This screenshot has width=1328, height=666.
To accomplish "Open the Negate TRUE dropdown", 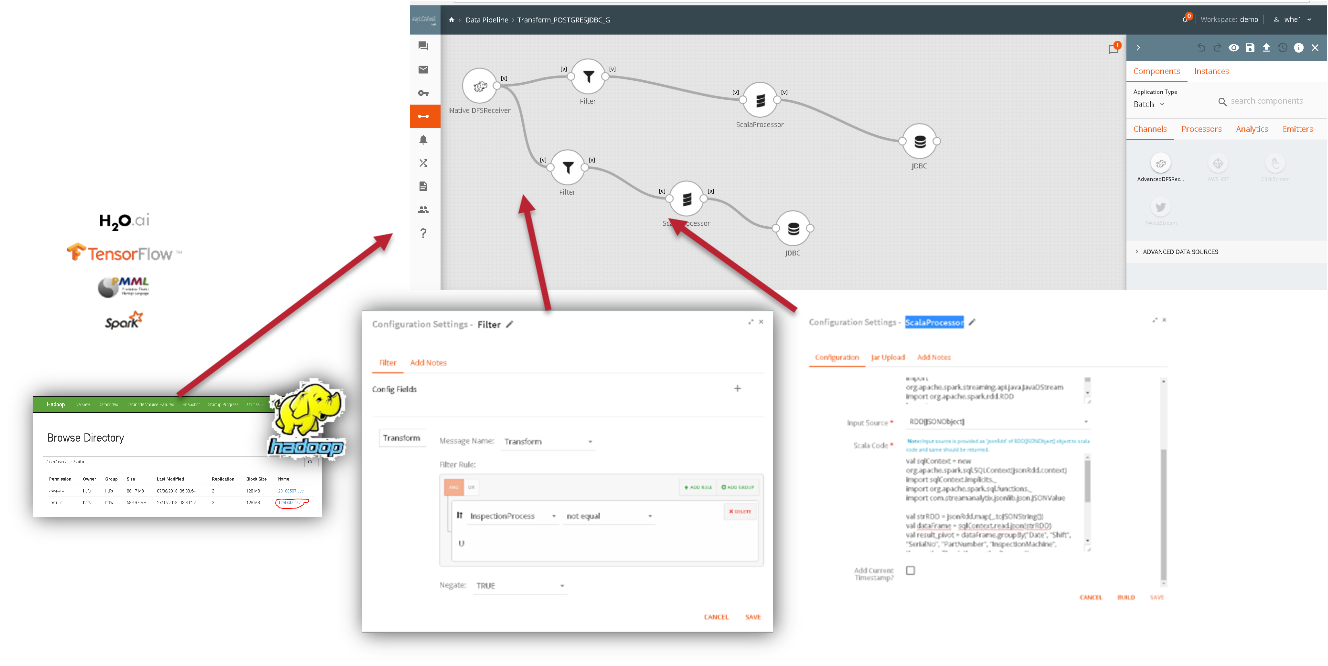I will click(x=520, y=586).
